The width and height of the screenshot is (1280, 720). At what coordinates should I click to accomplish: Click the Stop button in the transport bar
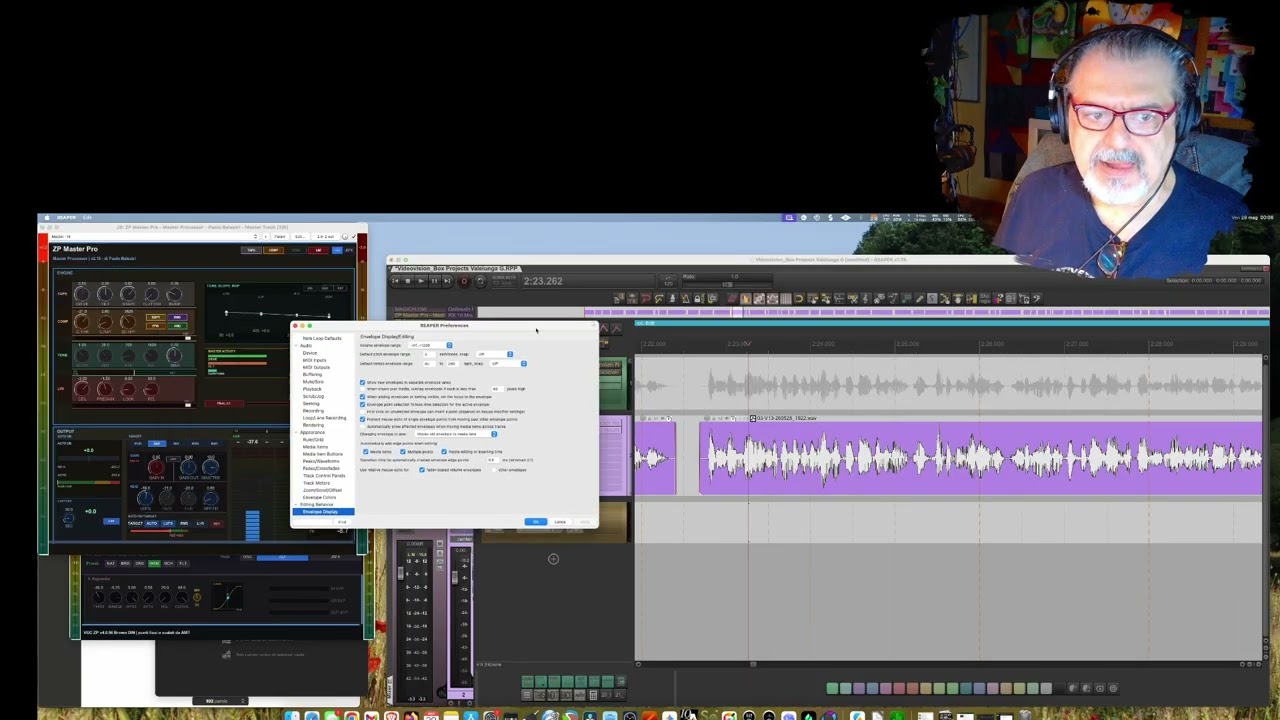click(x=408, y=281)
